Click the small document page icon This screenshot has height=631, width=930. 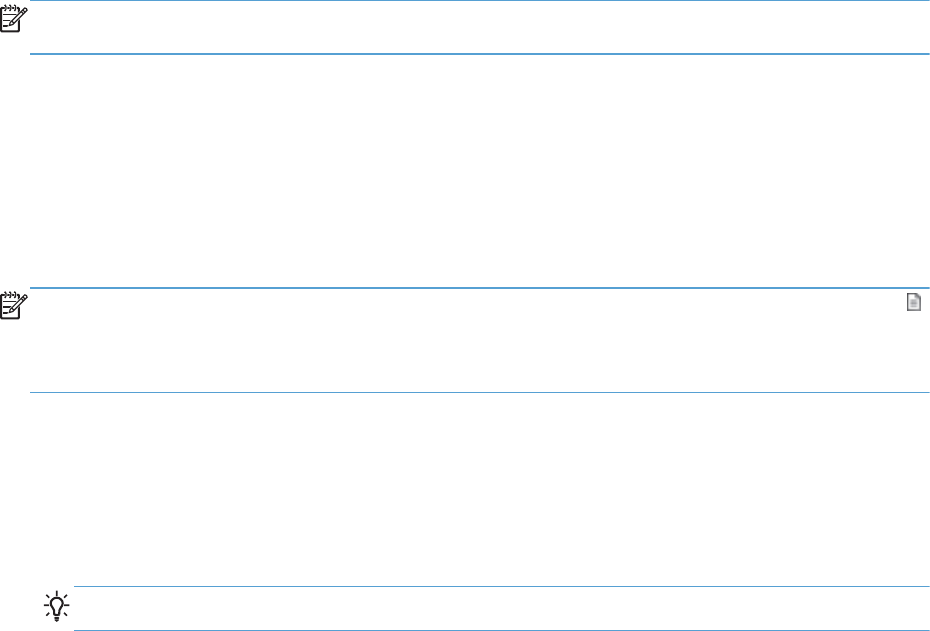[x=913, y=304]
